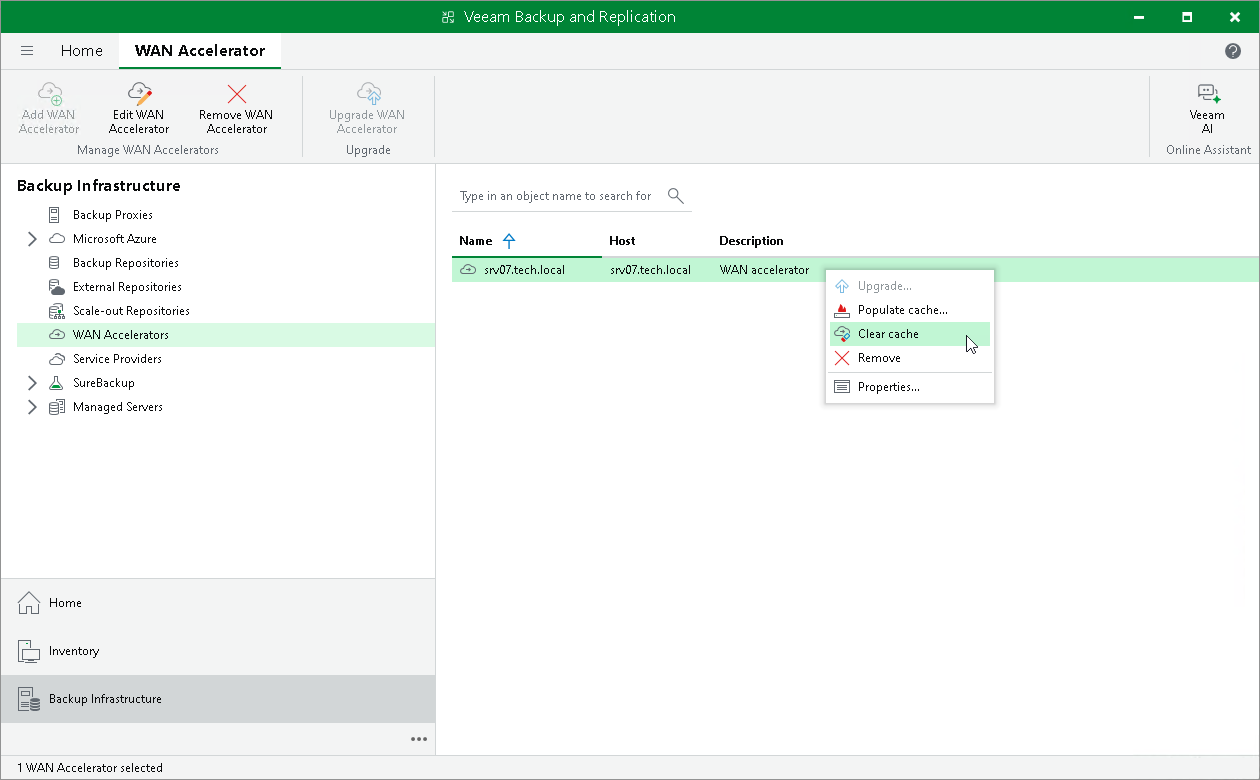Click the WAN accelerator description cell
1260x780 pixels.
764,270
